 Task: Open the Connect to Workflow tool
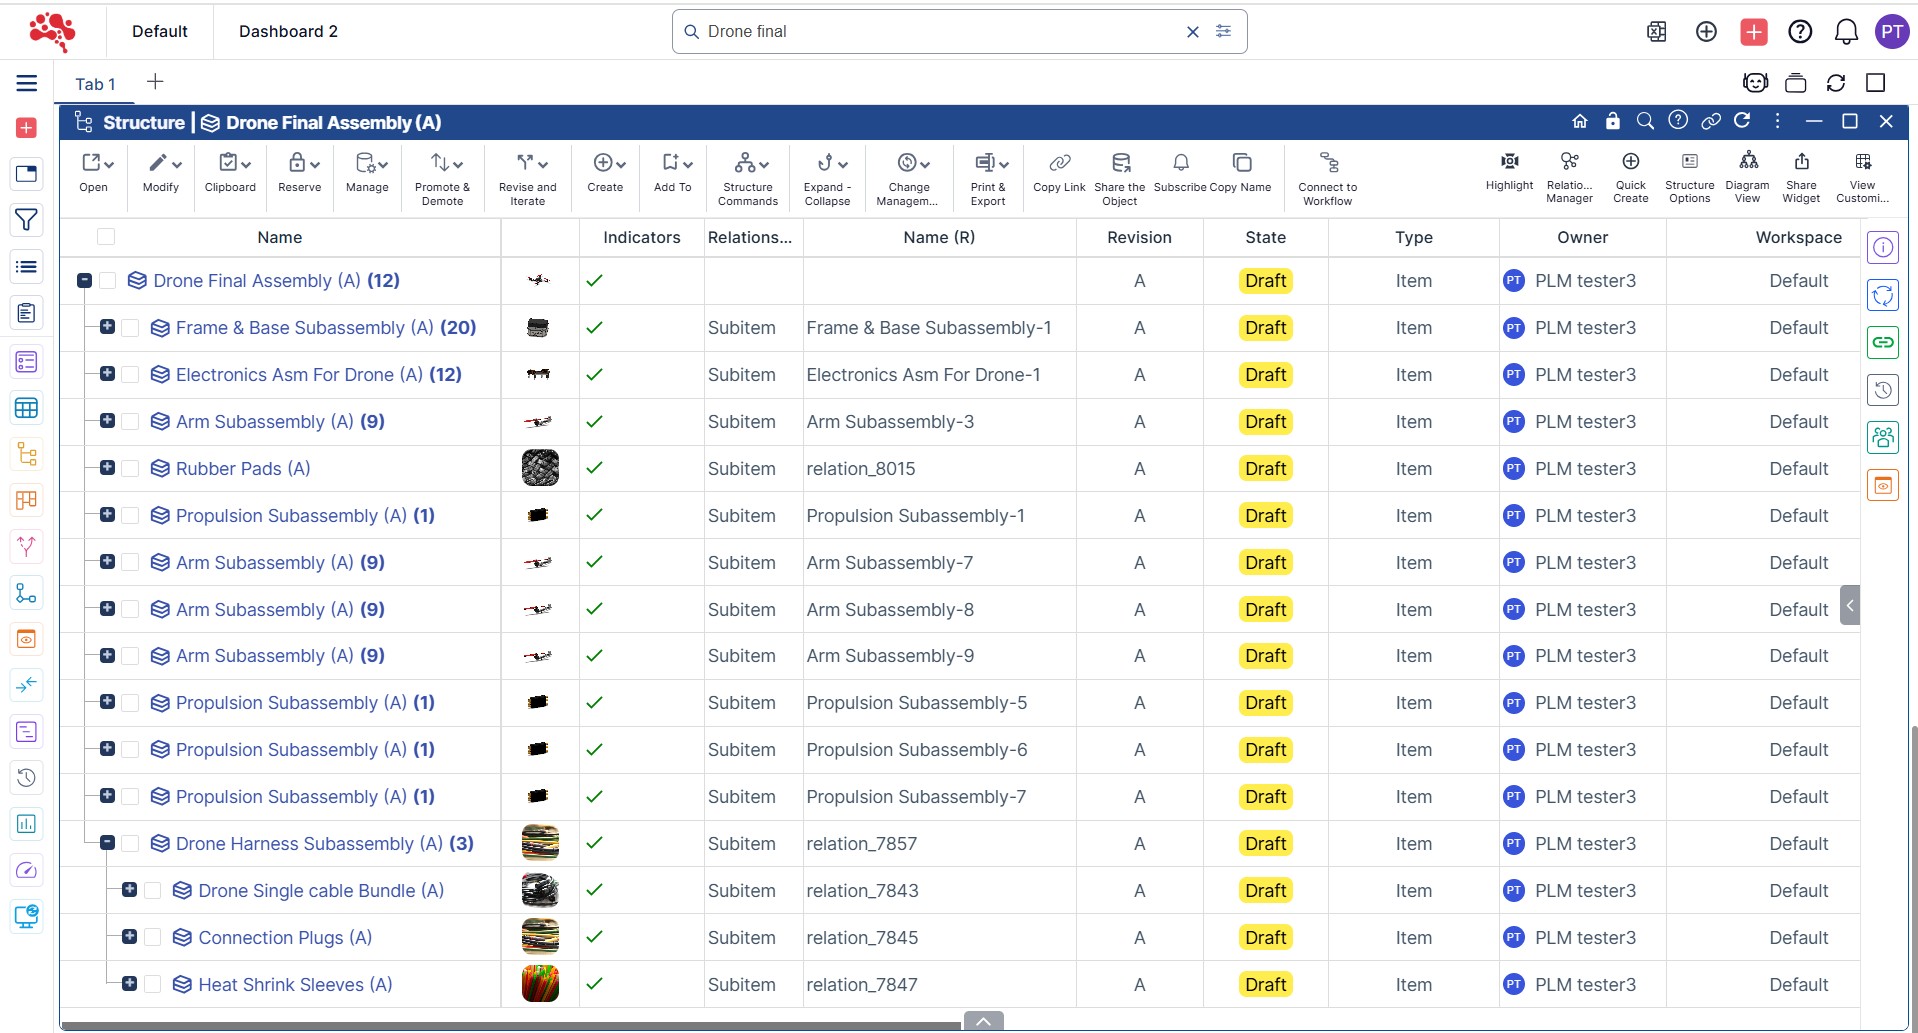click(1327, 163)
